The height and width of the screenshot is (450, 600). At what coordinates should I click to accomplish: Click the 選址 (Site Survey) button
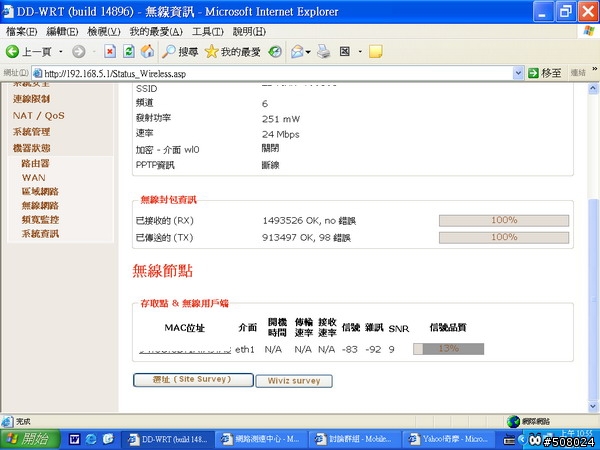[x=193, y=380]
